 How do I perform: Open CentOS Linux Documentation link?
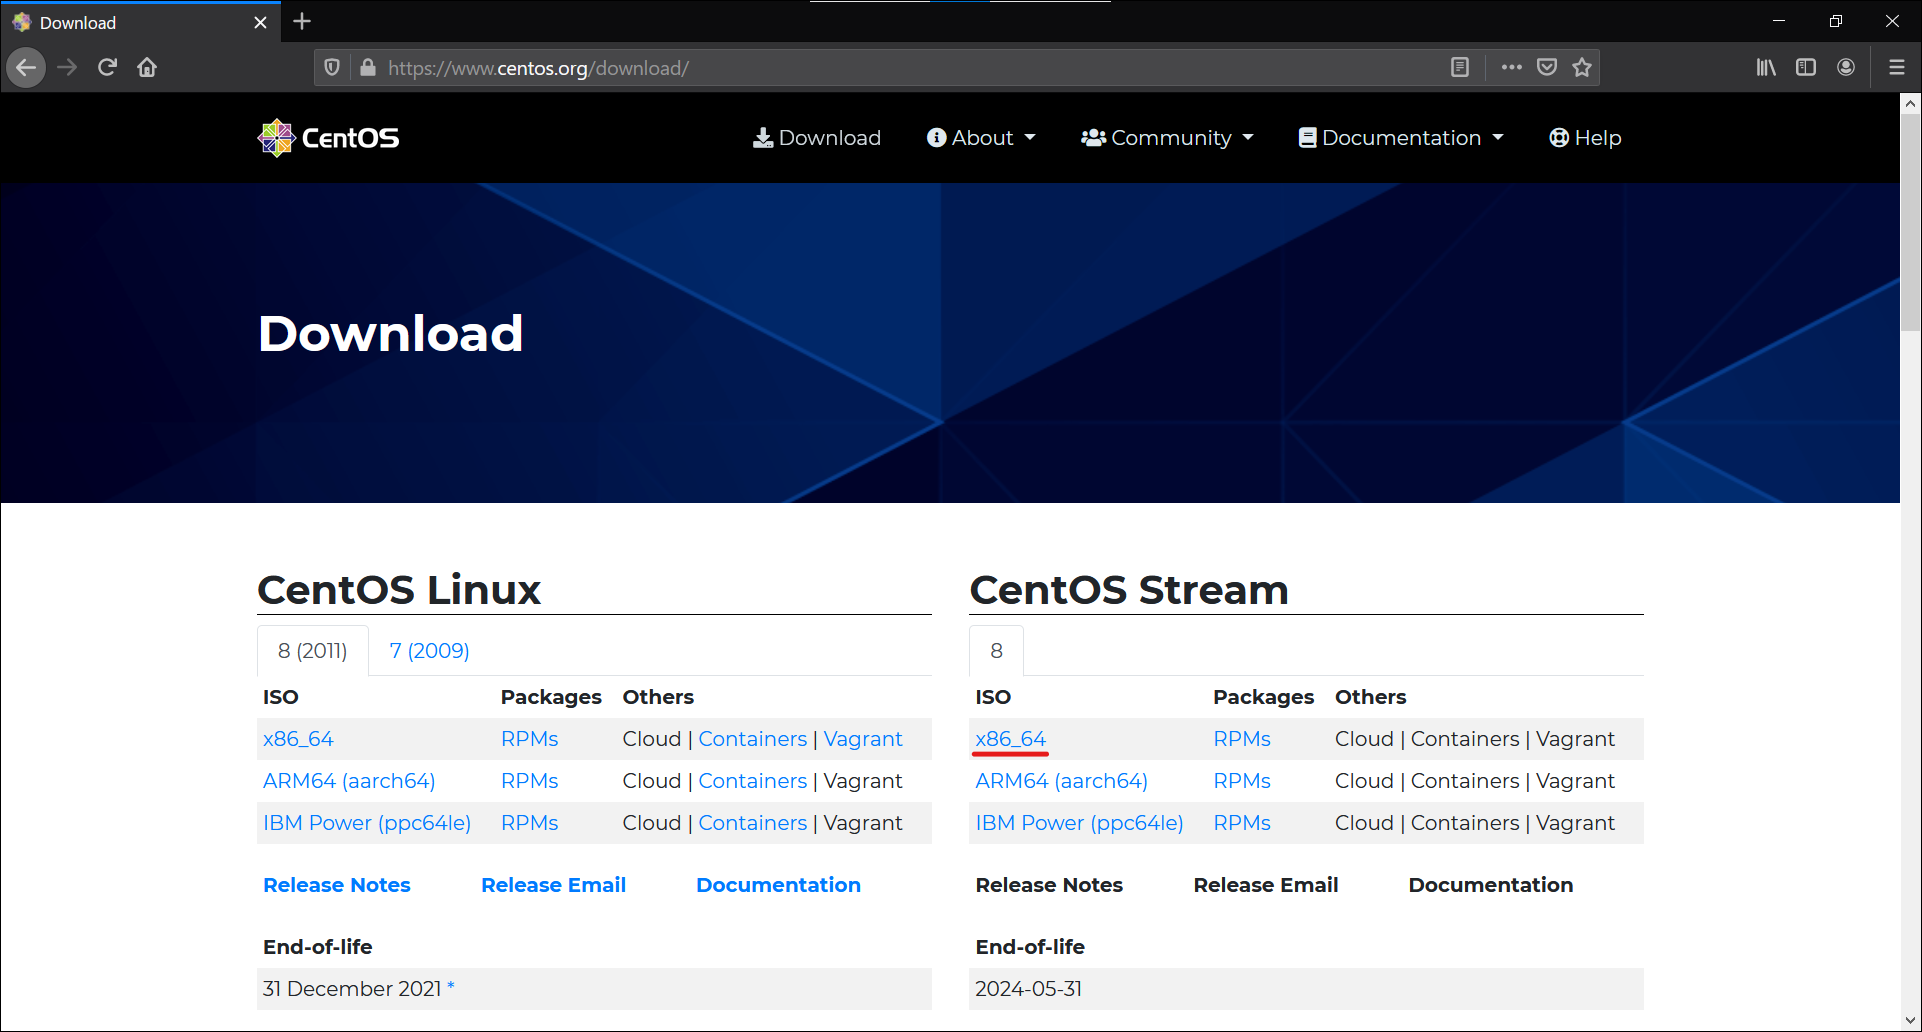(778, 885)
